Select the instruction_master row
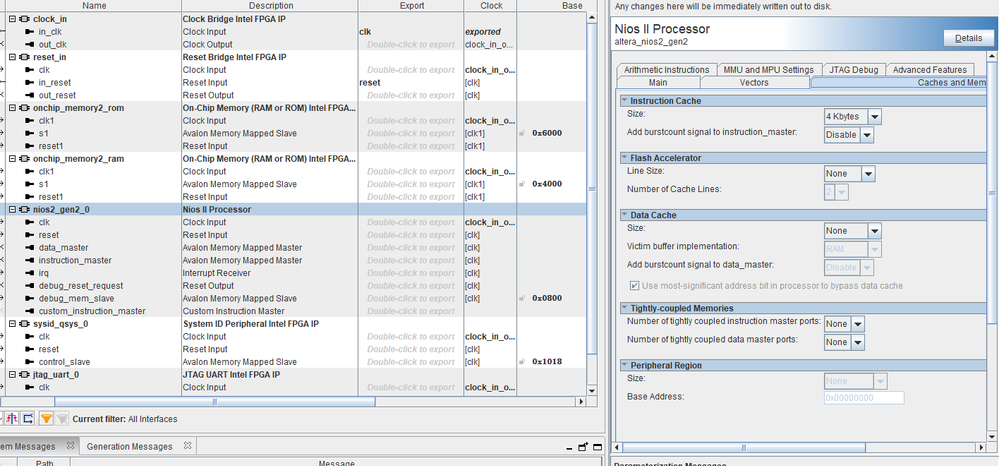Image resolution: width=999 pixels, height=466 pixels. [x=296, y=260]
